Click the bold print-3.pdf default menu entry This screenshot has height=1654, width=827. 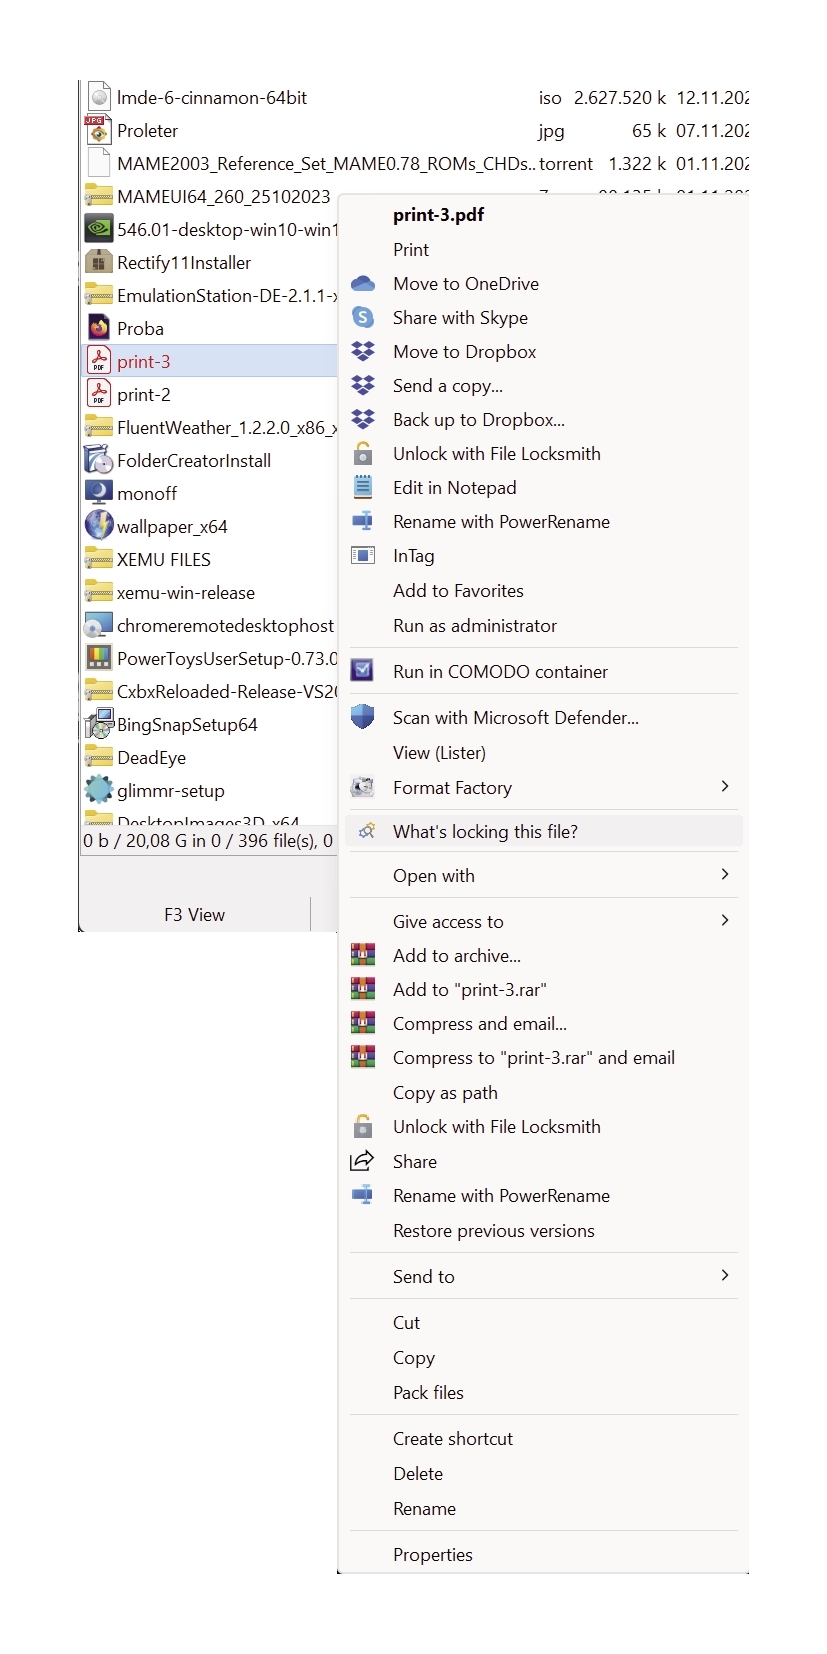(x=438, y=215)
